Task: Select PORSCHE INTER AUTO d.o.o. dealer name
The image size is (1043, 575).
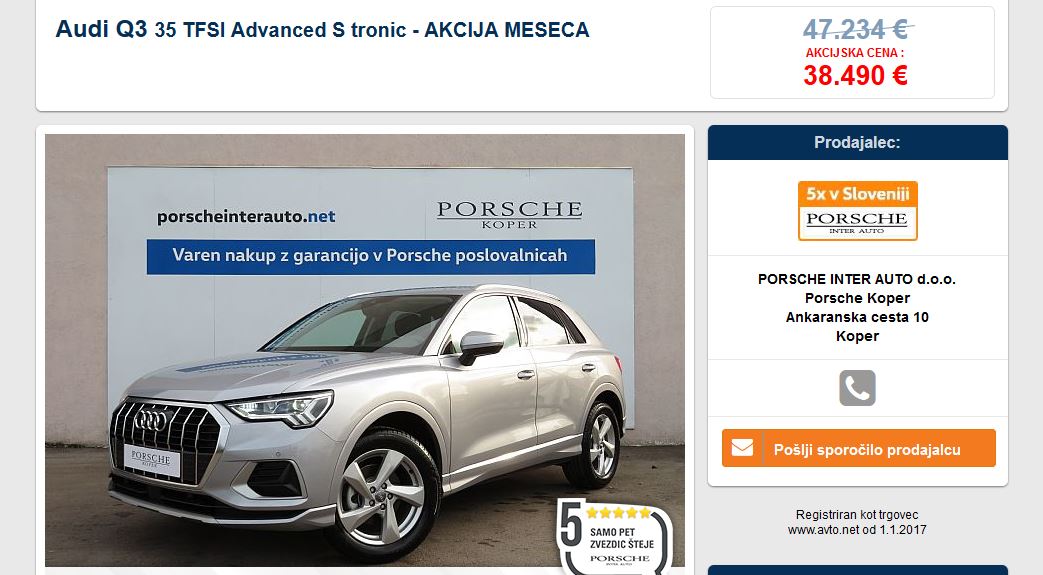Action: point(857,280)
